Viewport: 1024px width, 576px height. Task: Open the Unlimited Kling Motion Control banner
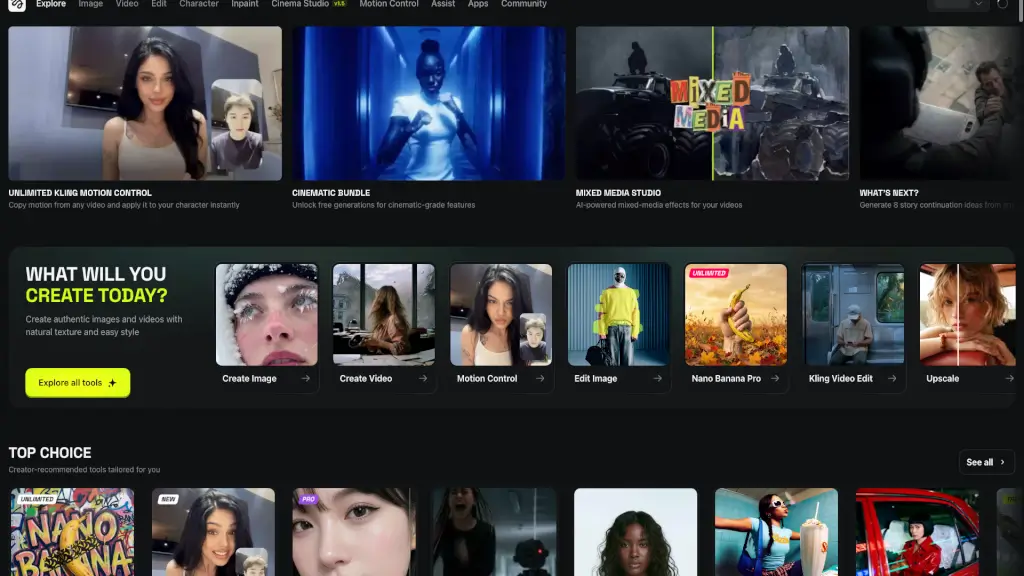click(145, 103)
